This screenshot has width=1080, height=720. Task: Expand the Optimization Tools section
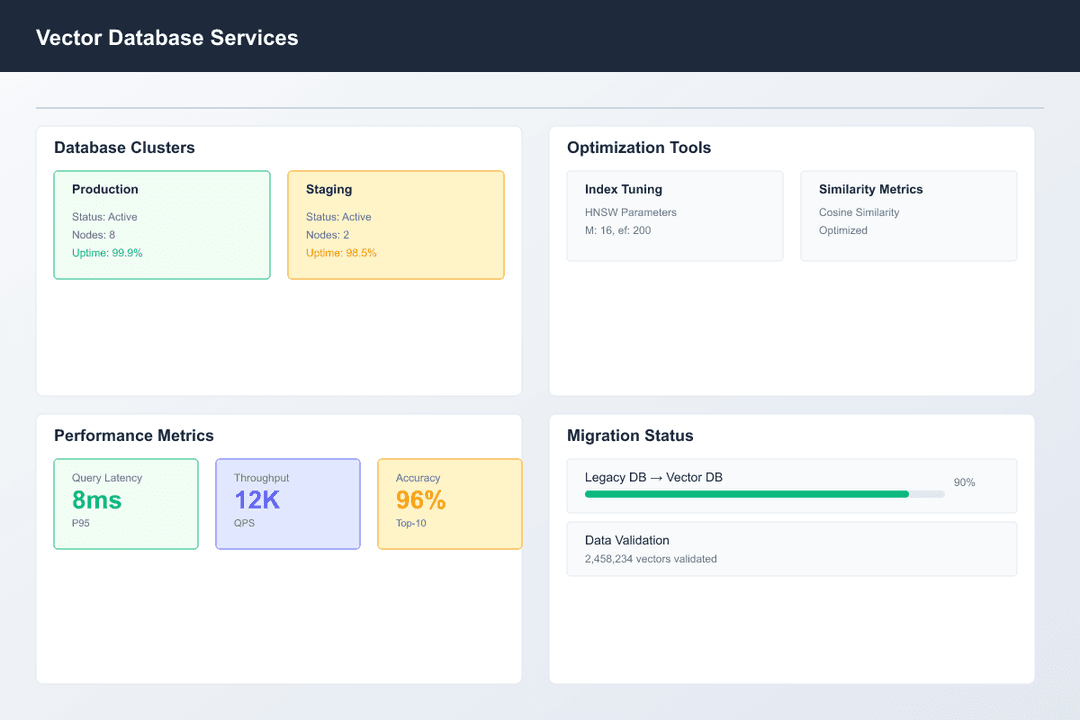coord(638,147)
